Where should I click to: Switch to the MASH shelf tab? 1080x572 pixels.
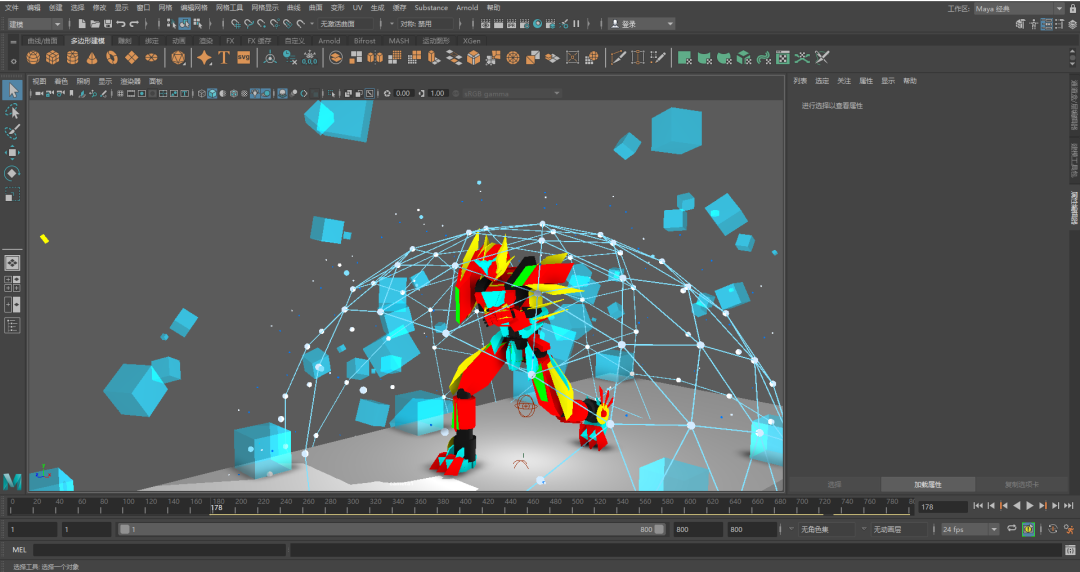click(x=399, y=41)
